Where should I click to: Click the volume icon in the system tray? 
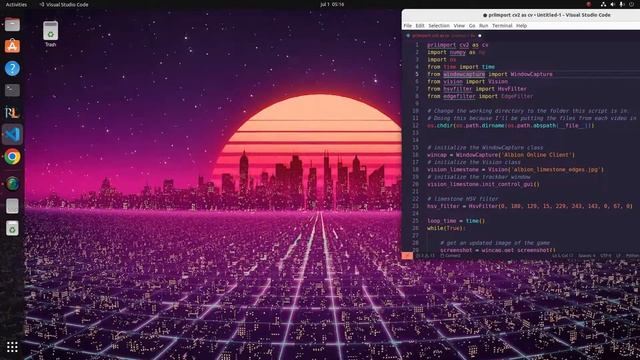coord(613,4)
